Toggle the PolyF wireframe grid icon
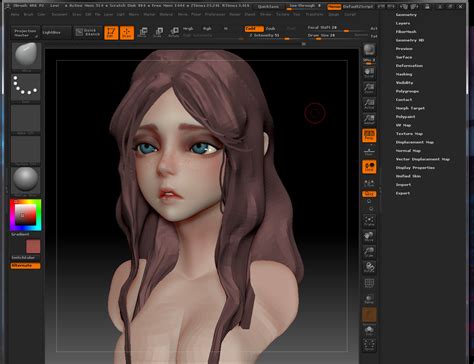 click(x=369, y=283)
